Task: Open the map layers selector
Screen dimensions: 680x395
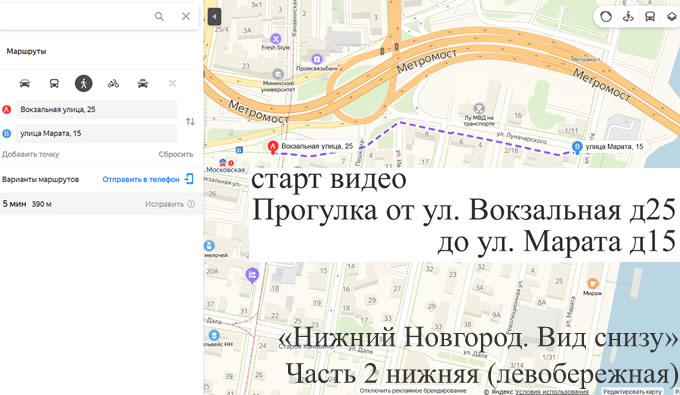Action: 671,17
